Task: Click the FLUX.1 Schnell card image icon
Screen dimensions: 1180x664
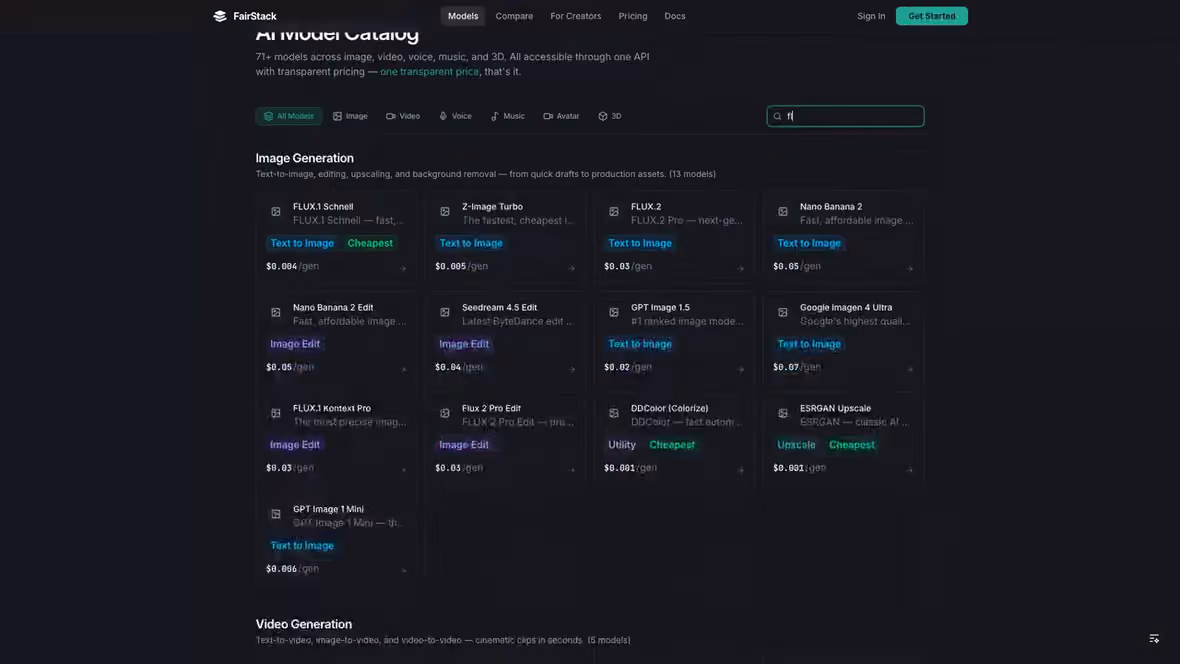Action: pyautogui.click(x=276, y=212)
